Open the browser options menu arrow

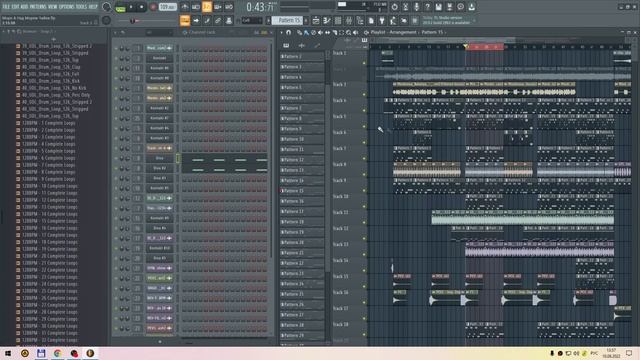tap(4, 31)
